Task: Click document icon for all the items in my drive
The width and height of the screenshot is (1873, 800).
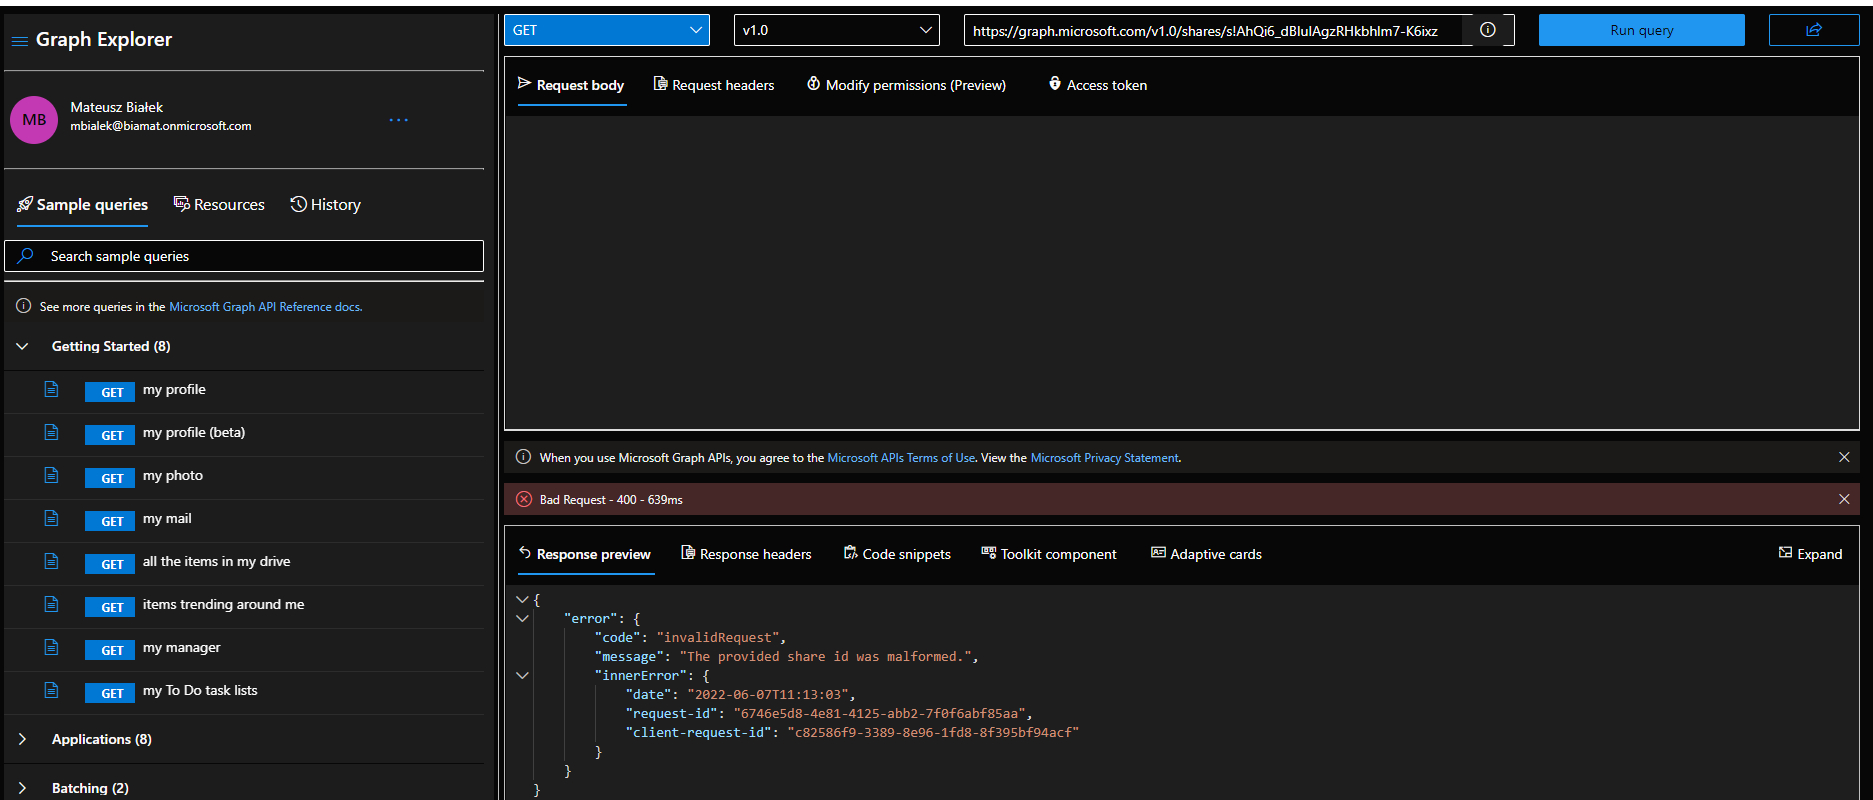Action: click(x=51, y=561)
